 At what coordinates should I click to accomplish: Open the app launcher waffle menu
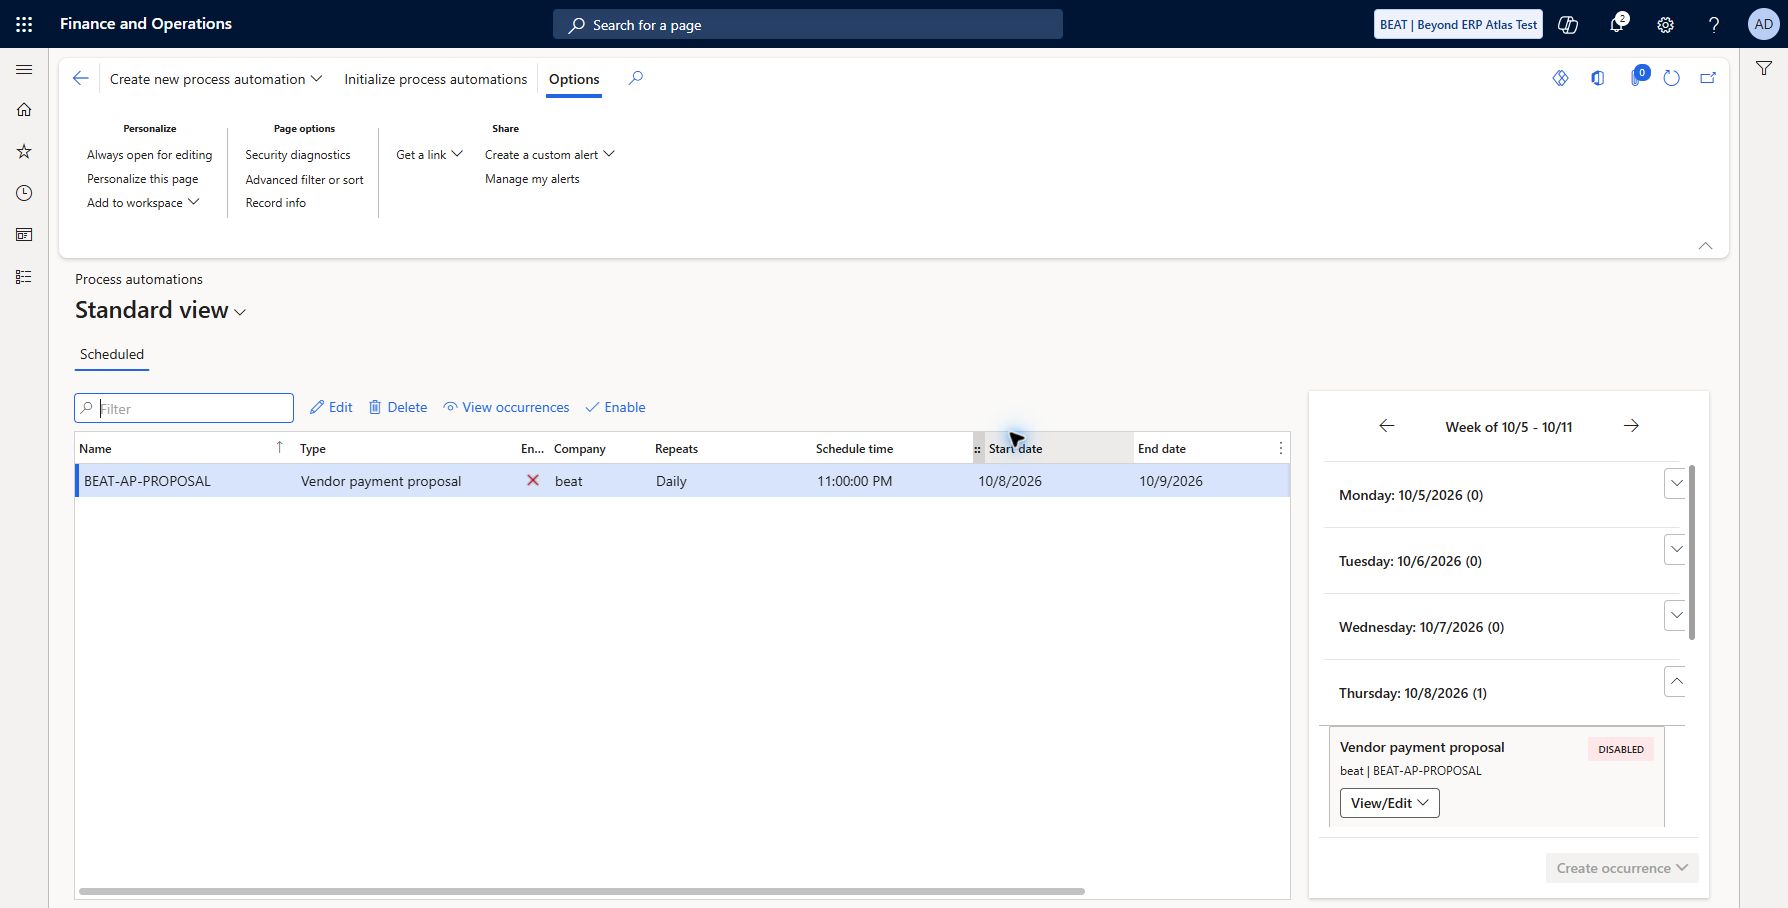(x=24, y=24)
